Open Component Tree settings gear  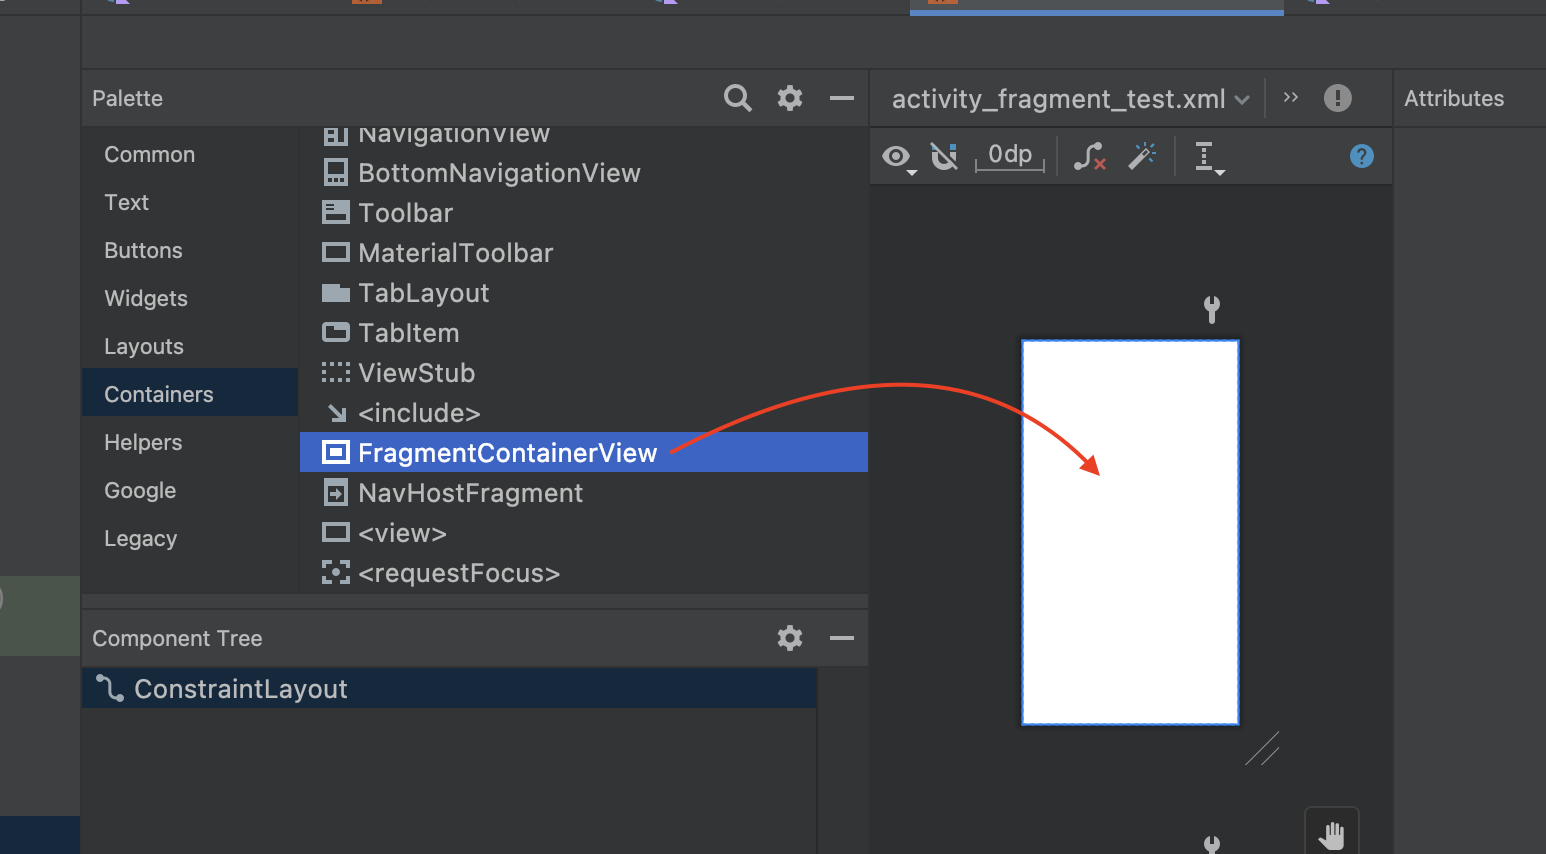[x=790, y=638]
